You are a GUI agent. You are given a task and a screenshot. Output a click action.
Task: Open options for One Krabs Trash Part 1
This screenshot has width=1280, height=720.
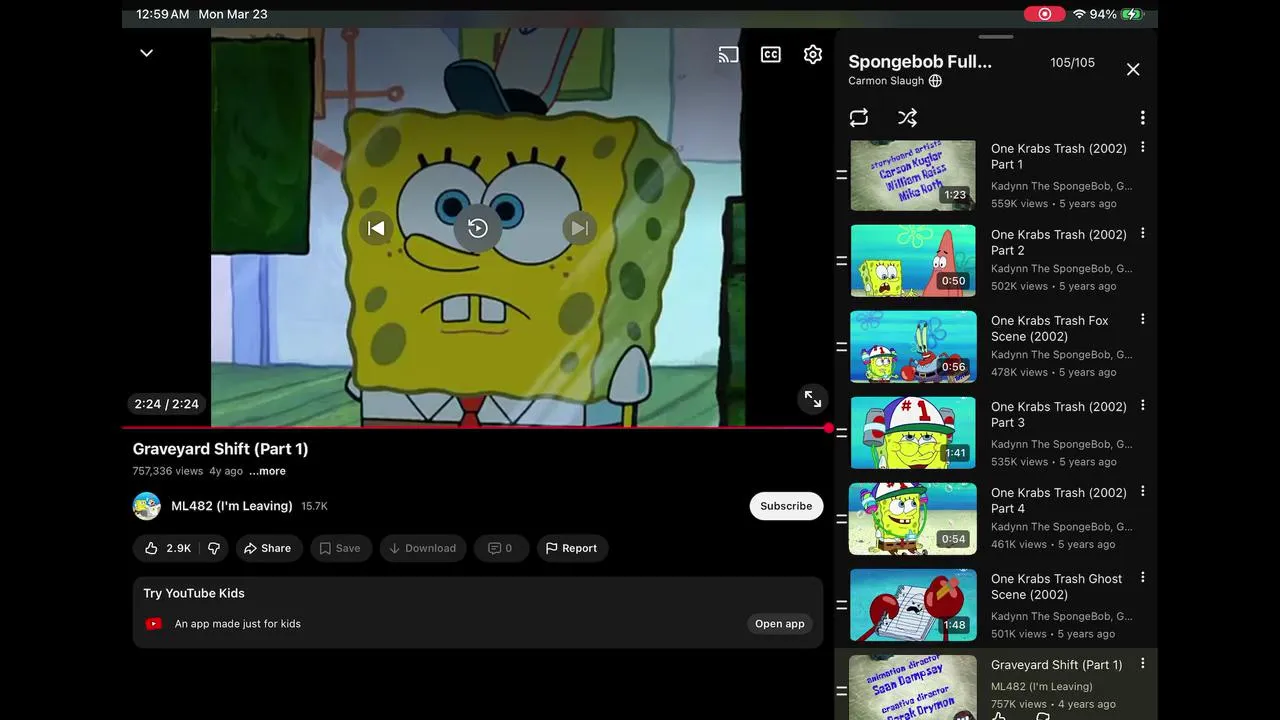tap(1142, 147)
